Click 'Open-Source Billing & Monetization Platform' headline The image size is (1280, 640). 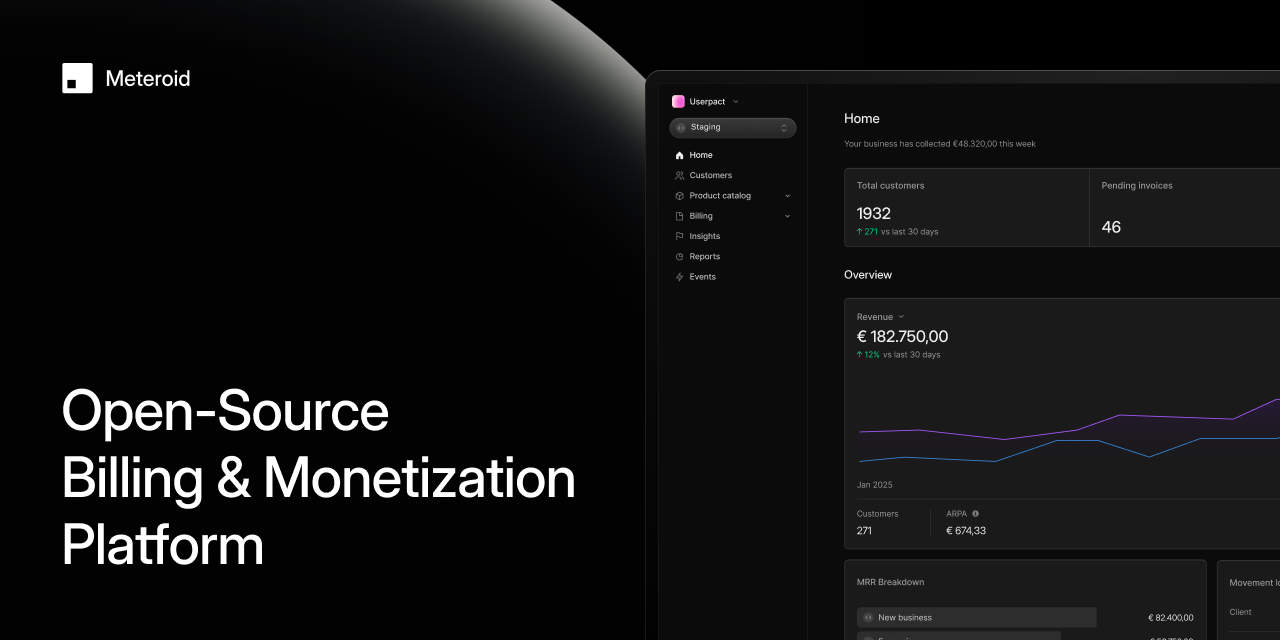[x=319, y=478]
